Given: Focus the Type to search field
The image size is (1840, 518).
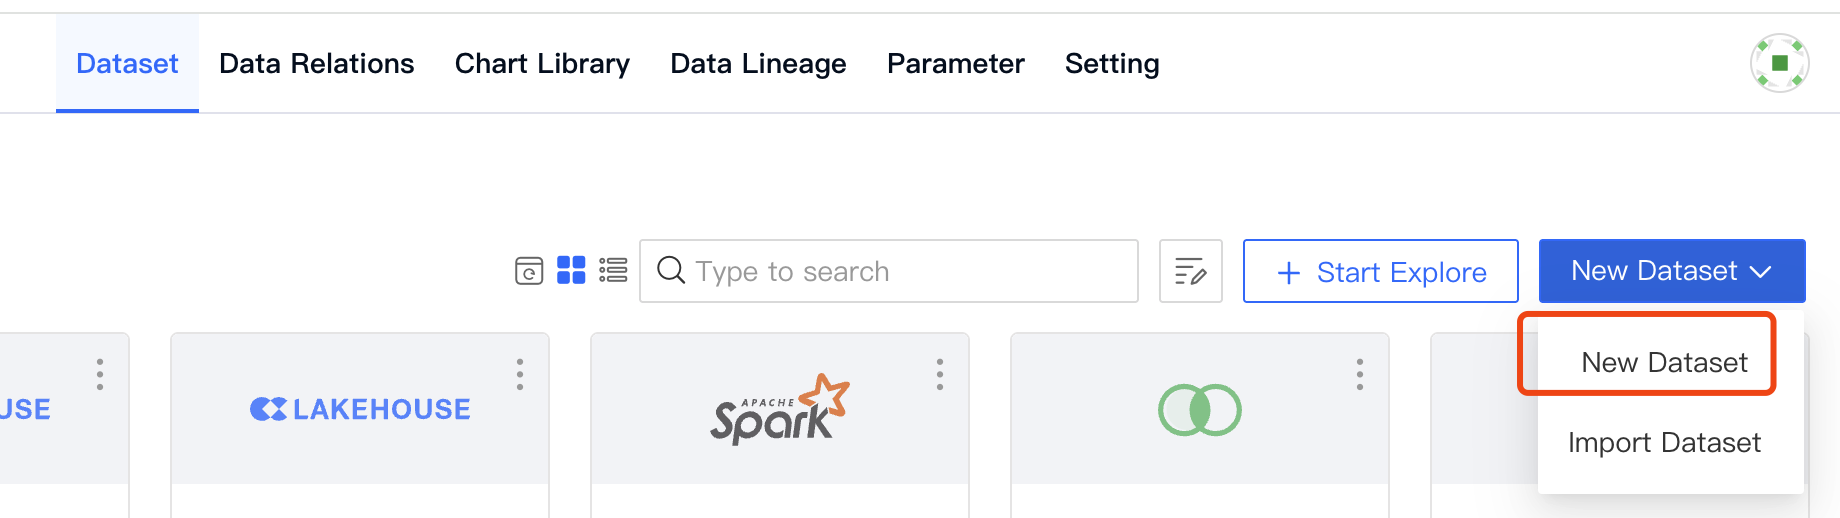Looking at the screenshot, I should coord(900,271).
